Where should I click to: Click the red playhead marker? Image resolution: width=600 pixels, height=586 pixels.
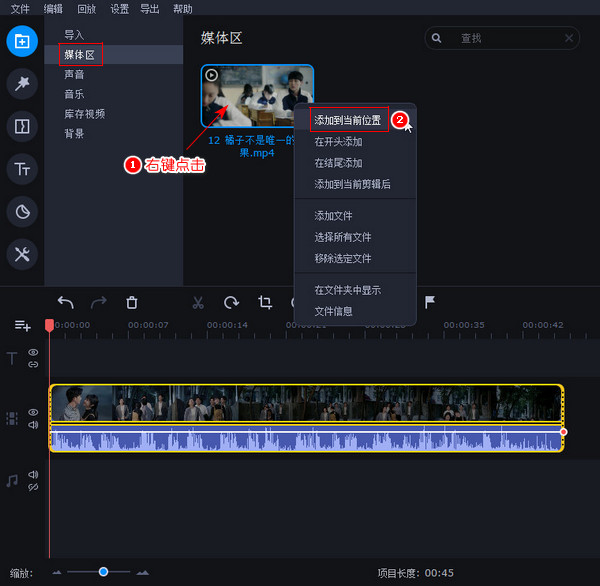tap(49, 325)
